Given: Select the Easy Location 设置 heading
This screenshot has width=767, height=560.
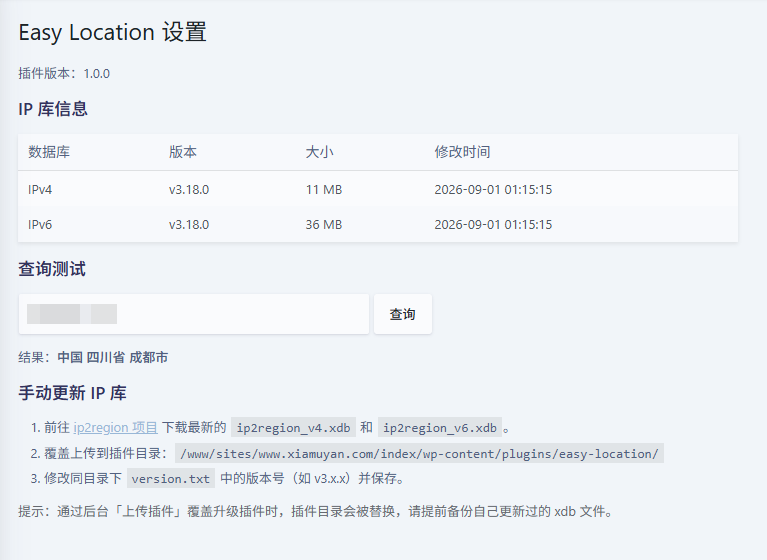Looking at the screenshot, I should pyautogui.click(x=113, y=32).
